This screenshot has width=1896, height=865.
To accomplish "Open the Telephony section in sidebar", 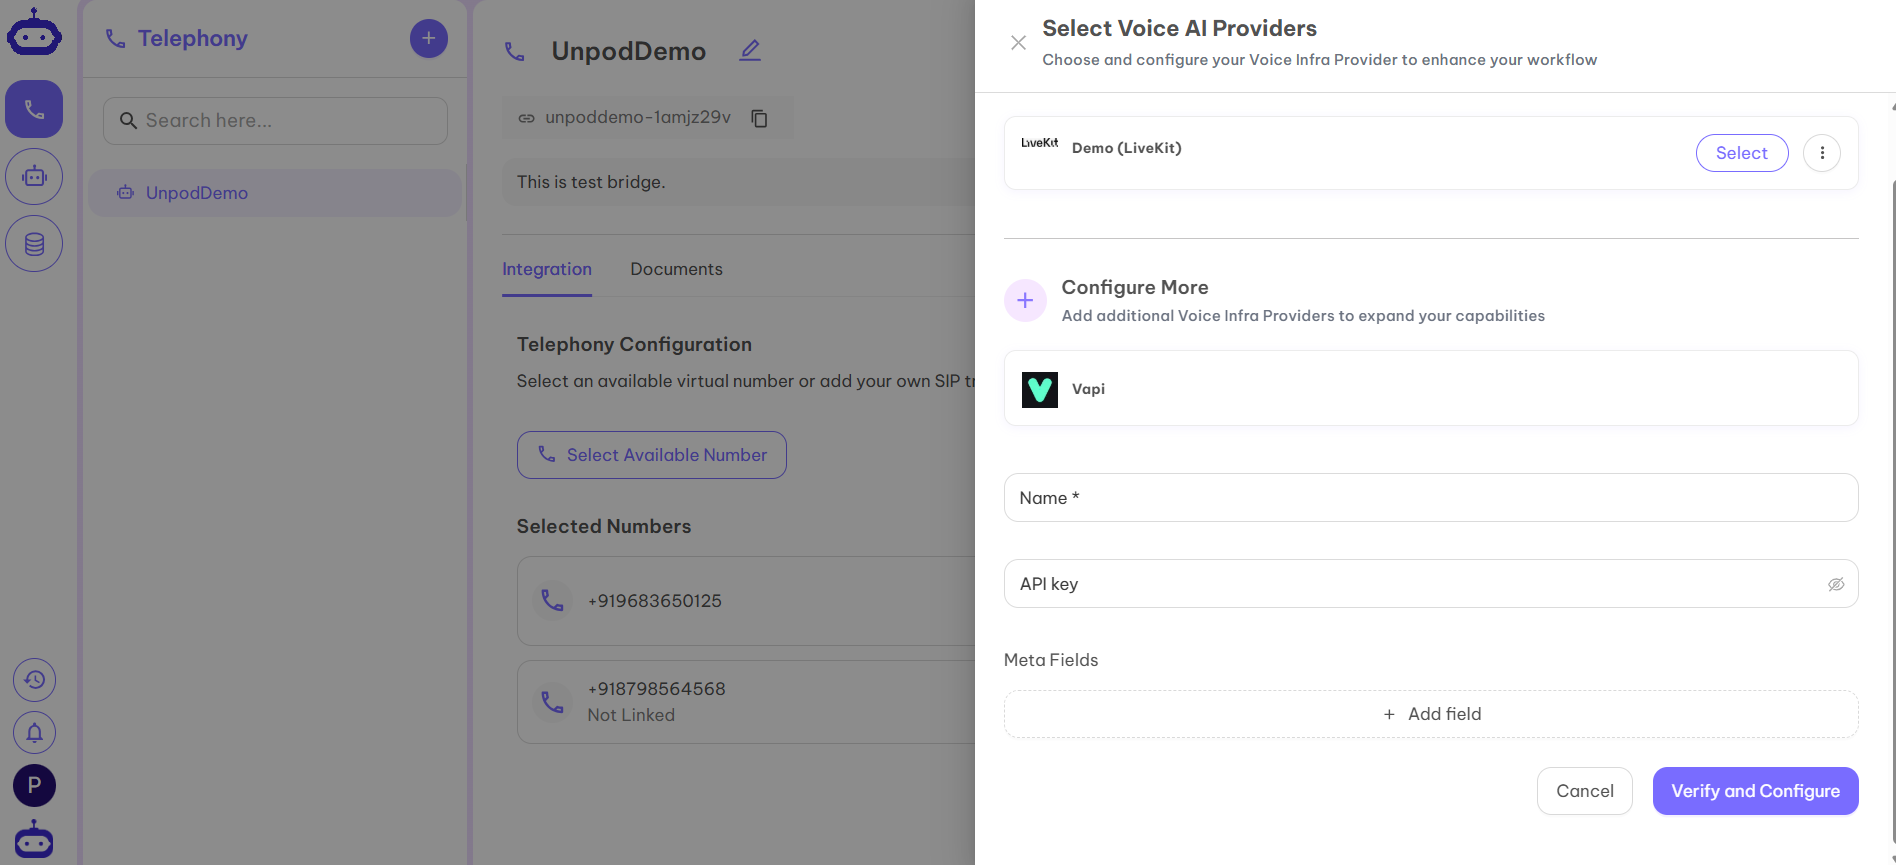I will [34, 109].
